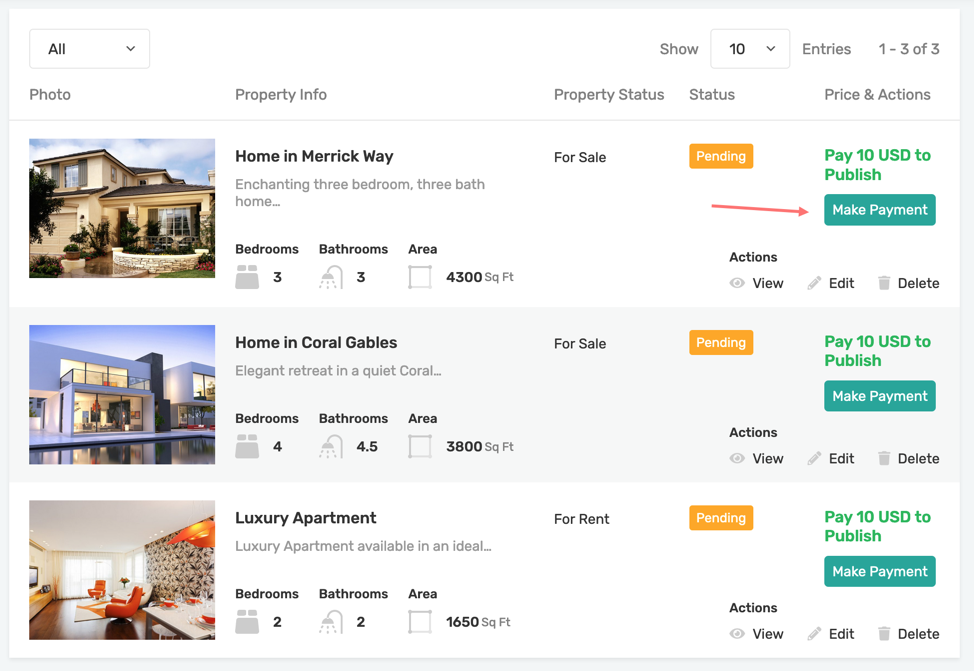Click 'Pay 10 USD to Publish' for Luxury Apartment
This screenshot has width=974, height=671.
click(877, 526)
